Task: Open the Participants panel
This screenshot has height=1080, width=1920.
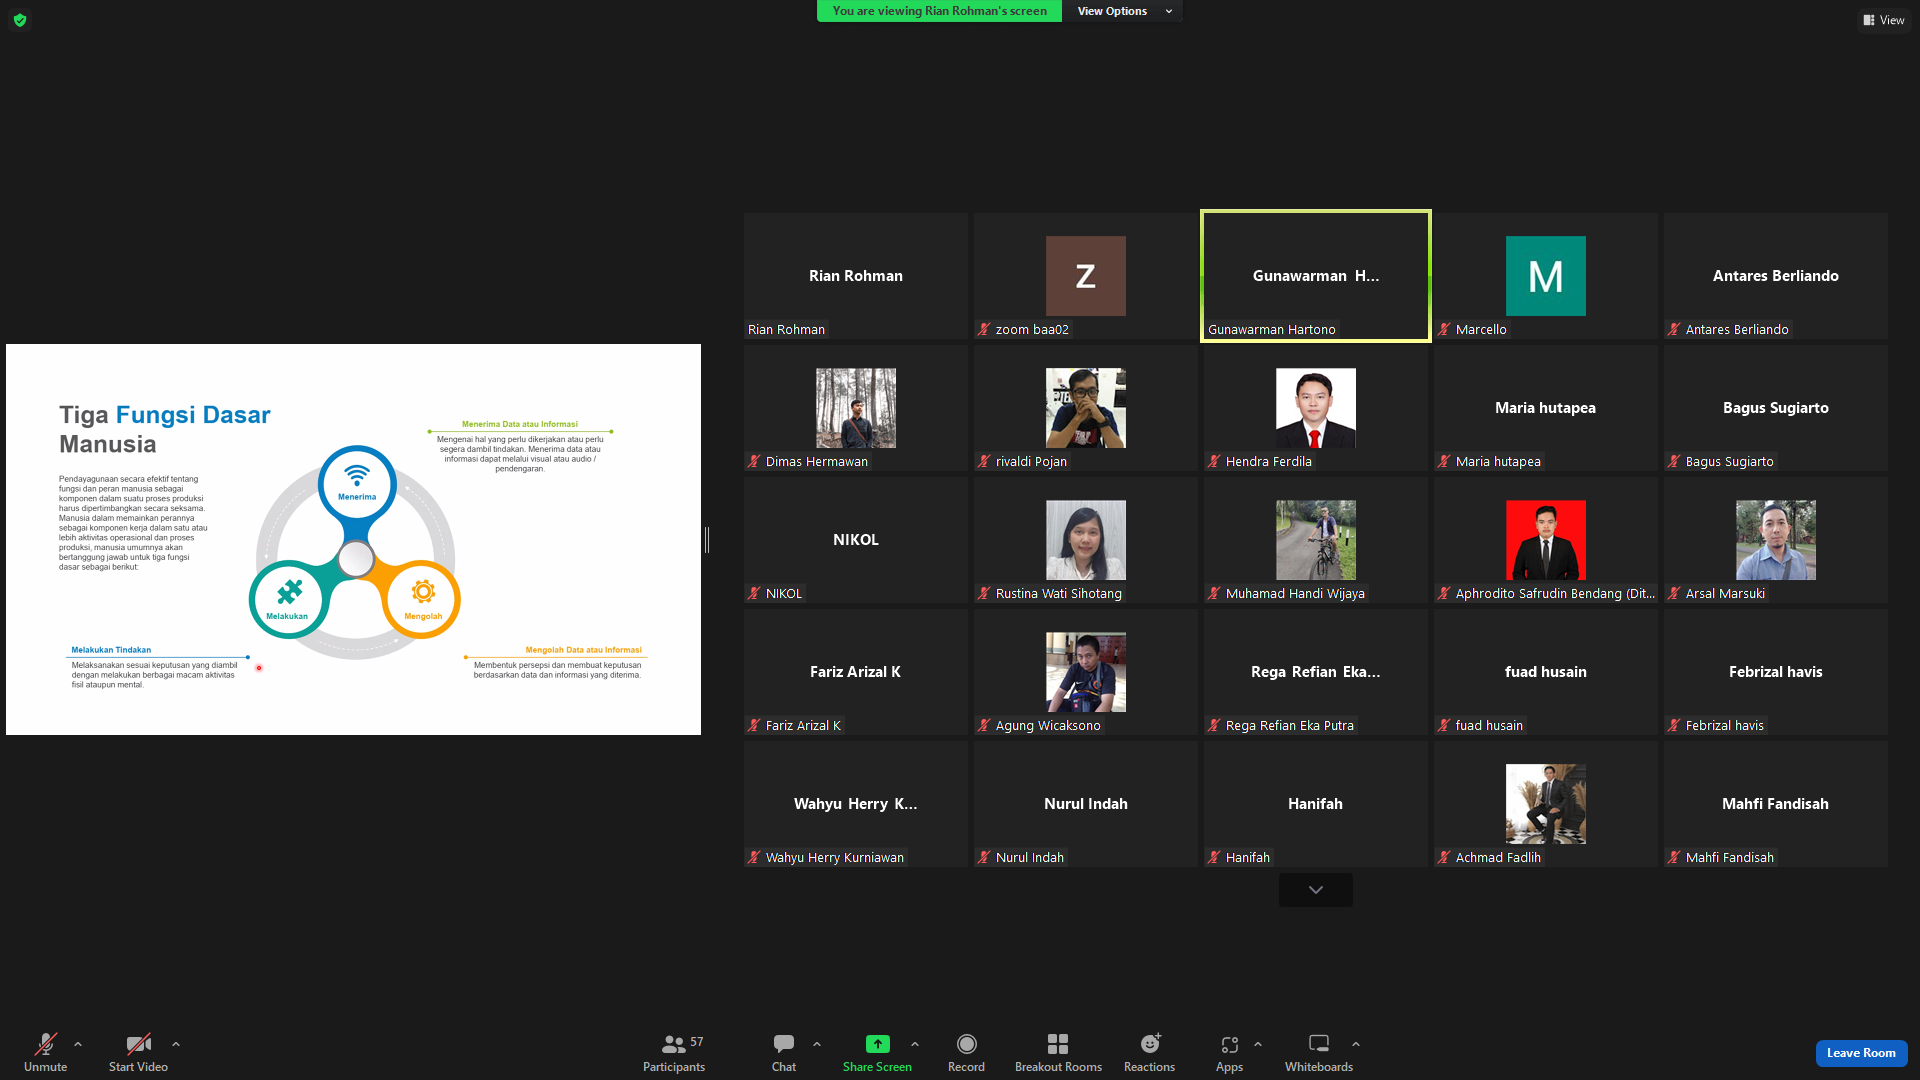Action: [674, 1053]
